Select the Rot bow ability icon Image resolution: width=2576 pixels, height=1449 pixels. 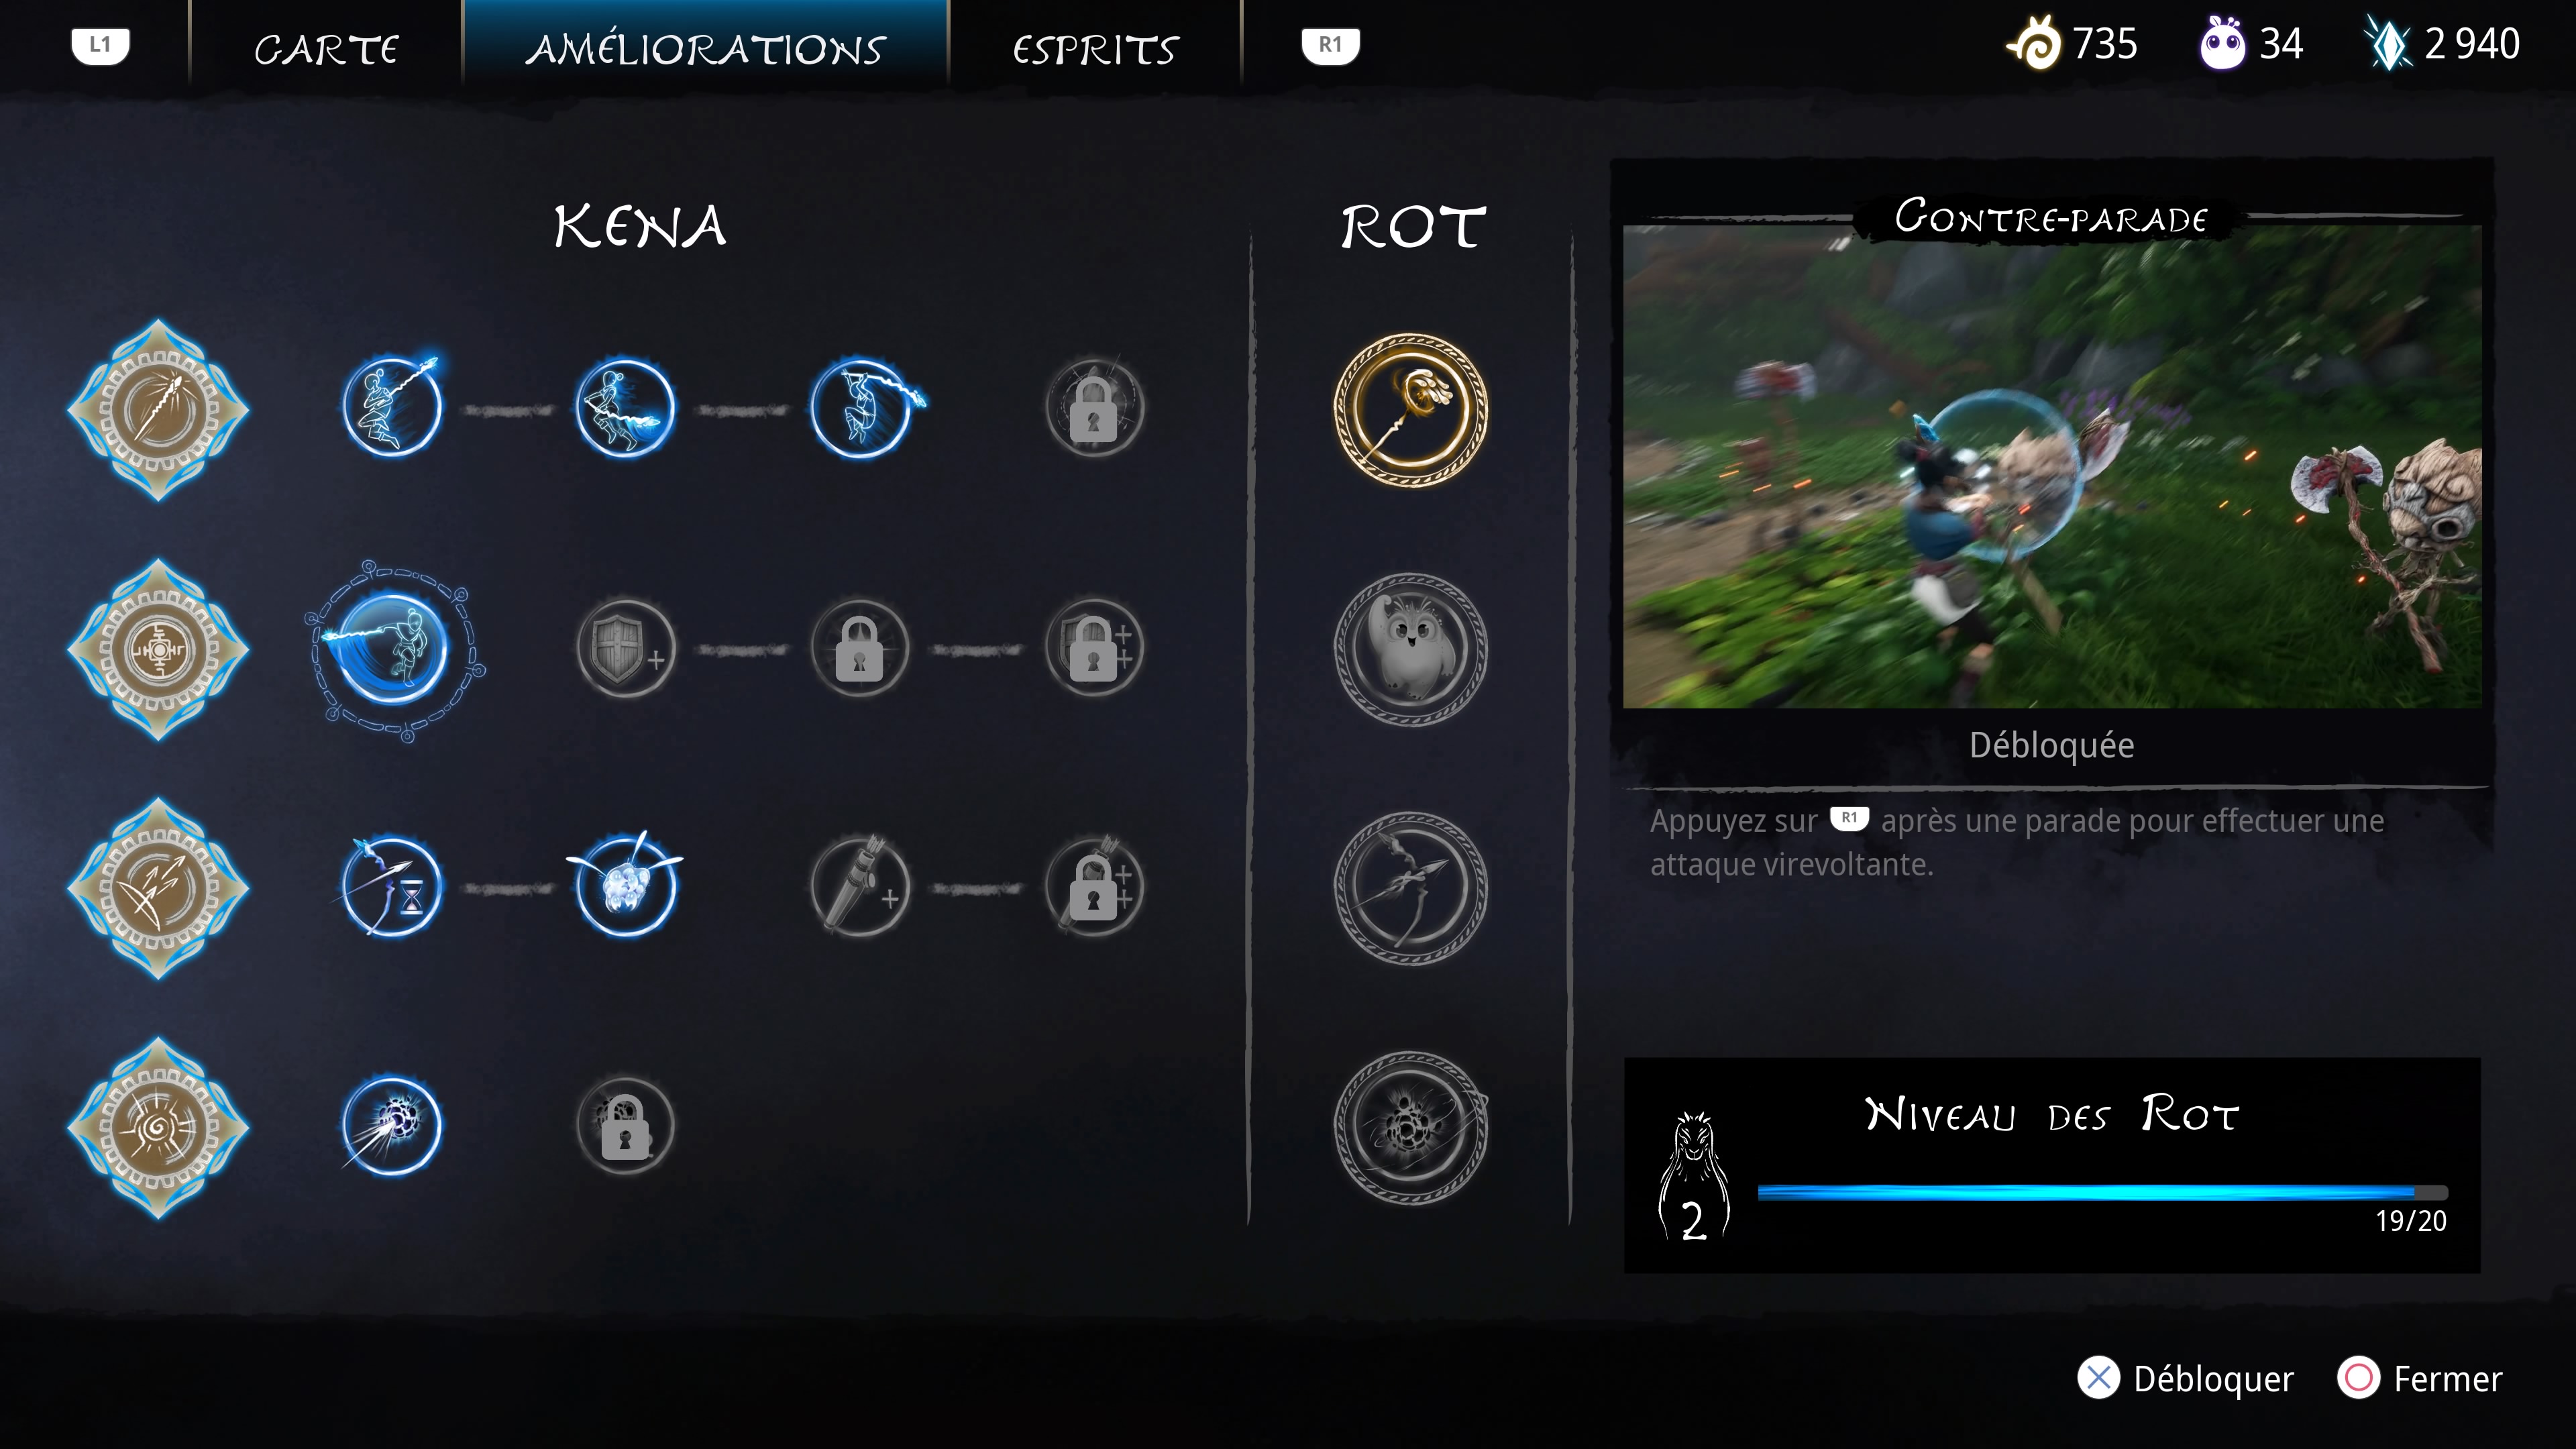coord(1410,888)
